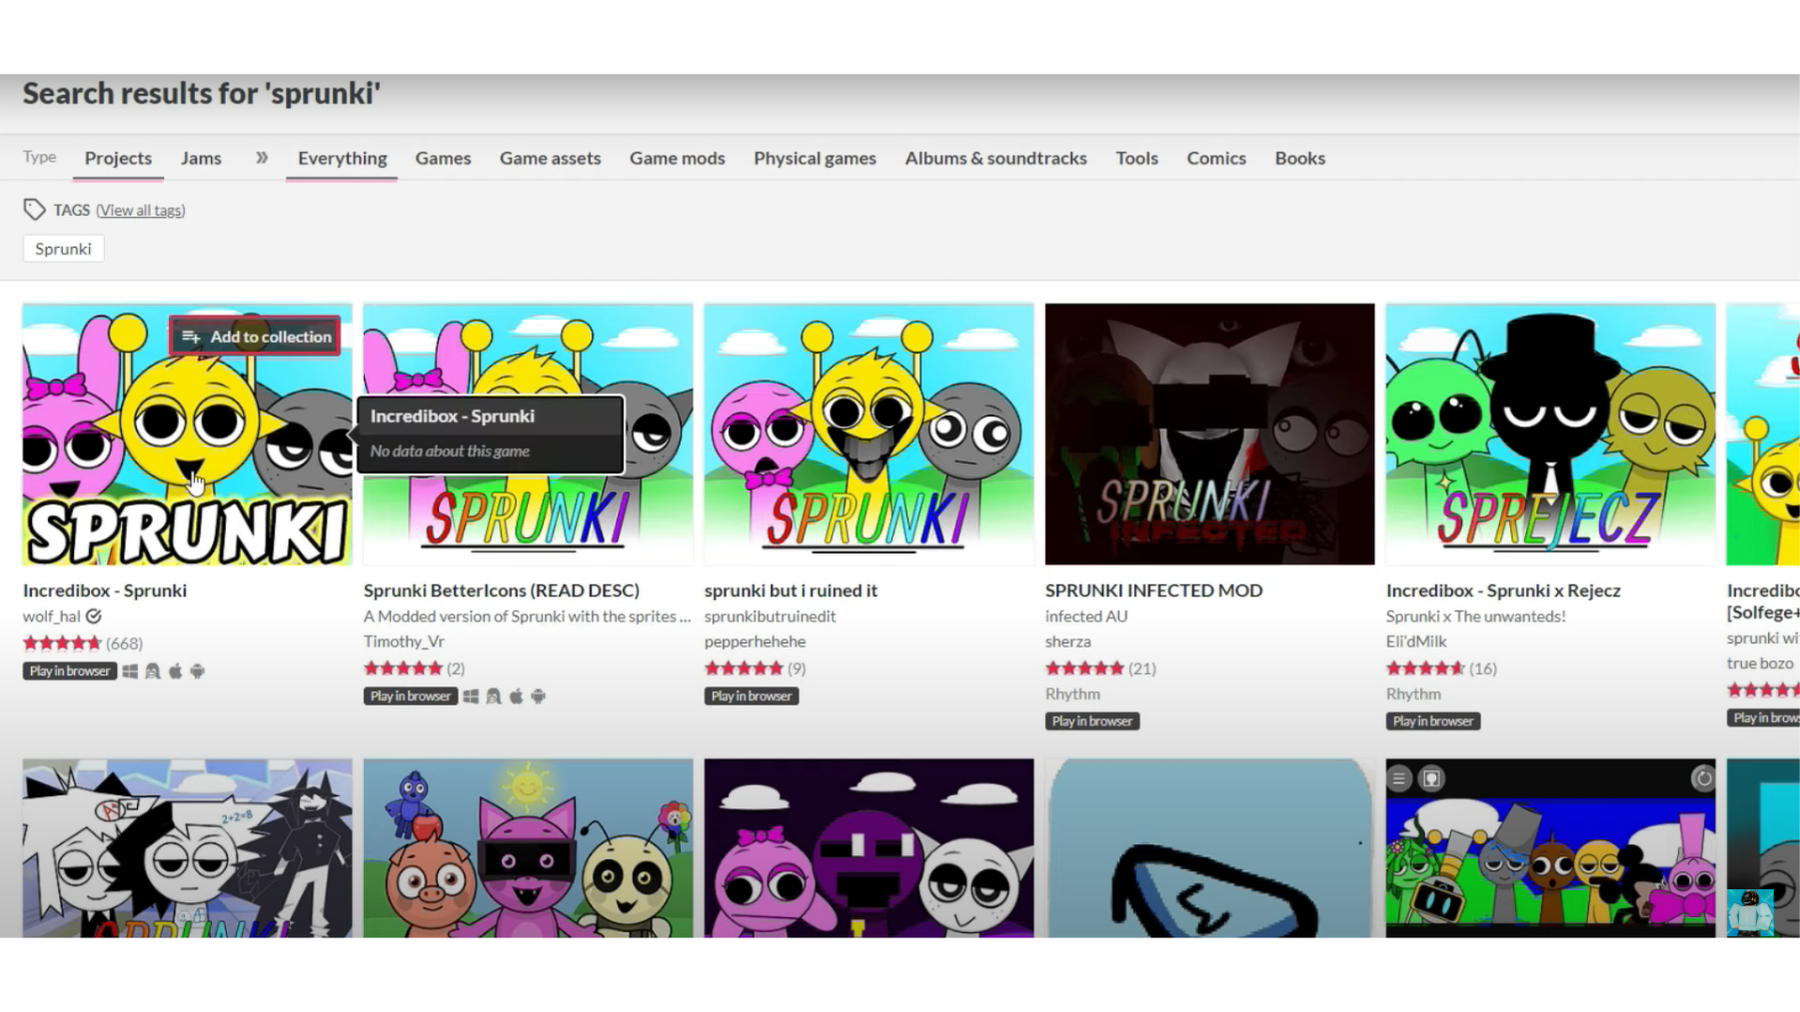This screenshot has width=1800, height=1012.
Task: Open purple robot character thumbnail
Action: (869, 848)
